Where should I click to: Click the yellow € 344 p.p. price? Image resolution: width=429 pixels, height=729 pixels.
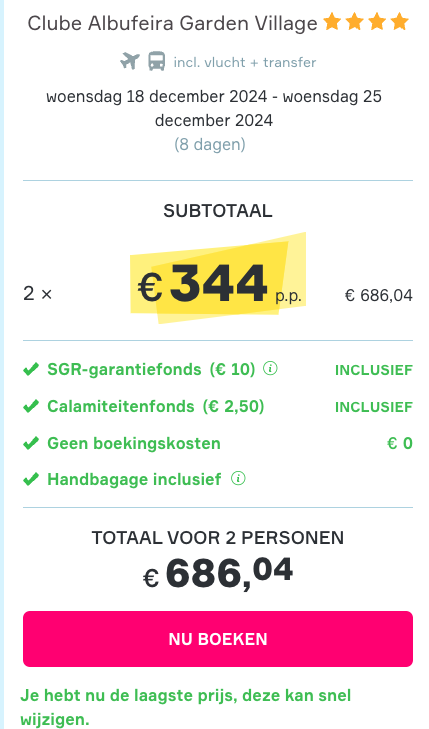pyautogui.click(x=218, y=284)
